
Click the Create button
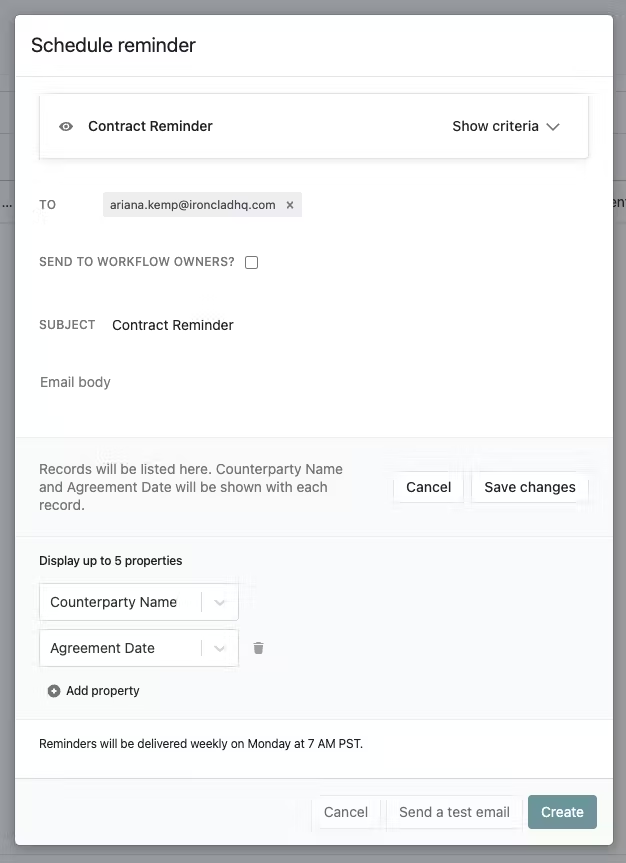(x=562, y=812)
